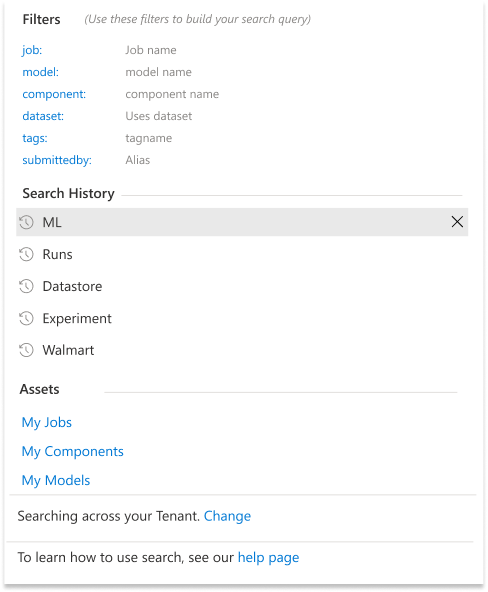
Task: Click the history icon next to Datastore
Action: pyautogui.click(x=26, y=286)
